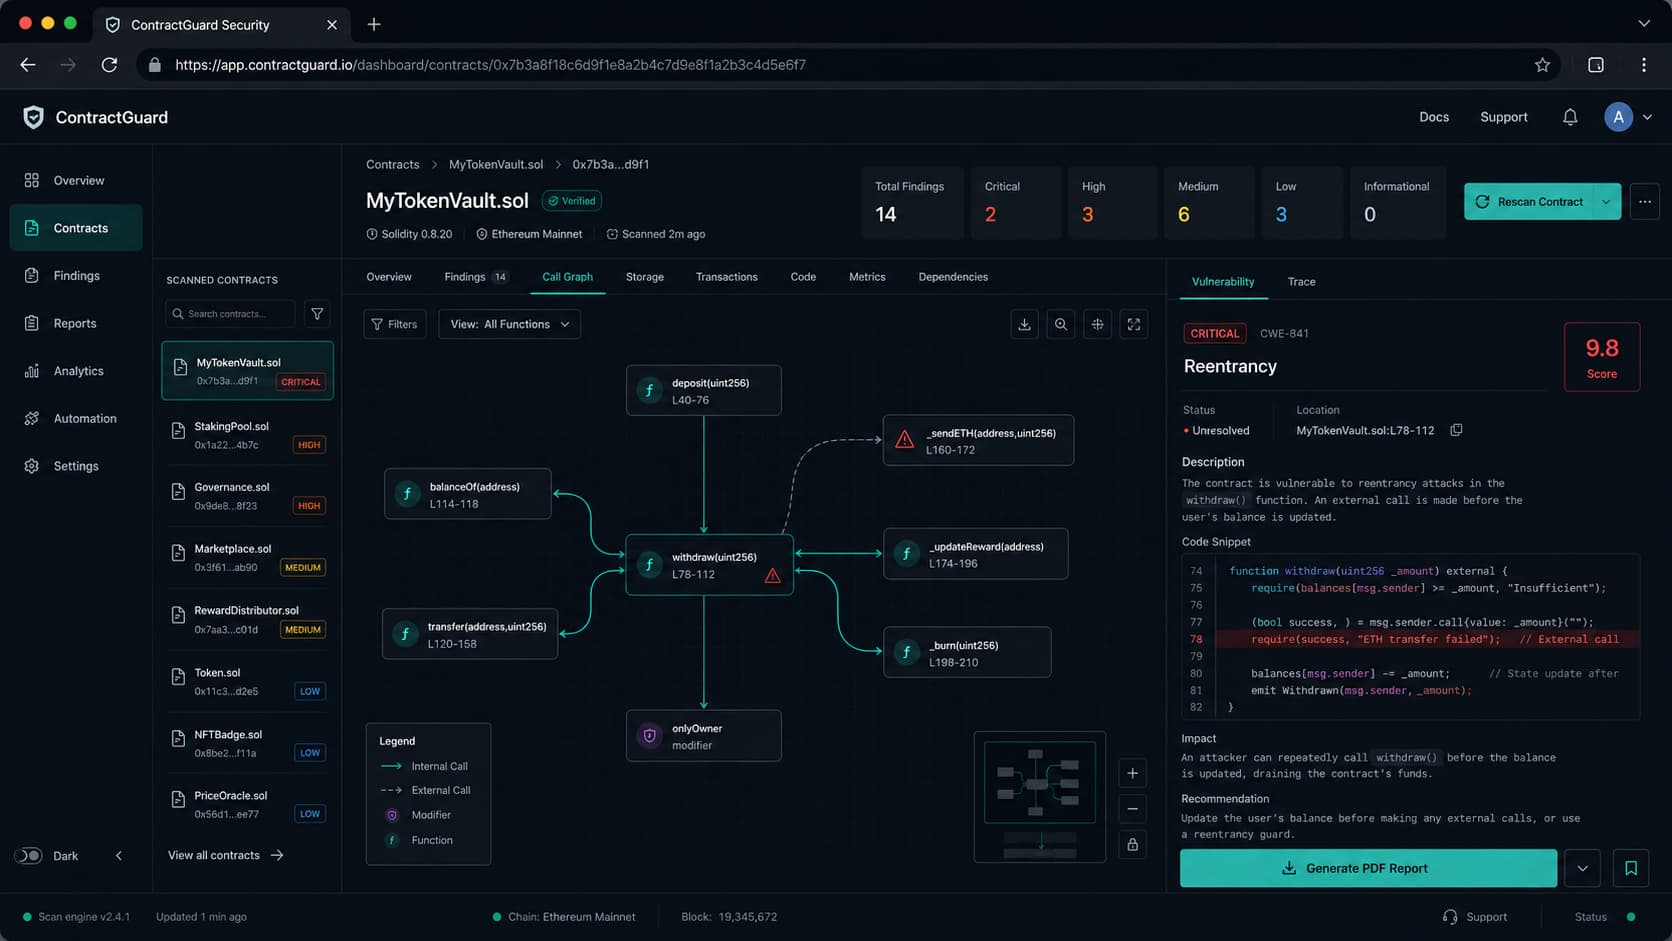Switch to the Findings tab
This screenshot has width=1672, height=941.
click(x=476, y=277)
